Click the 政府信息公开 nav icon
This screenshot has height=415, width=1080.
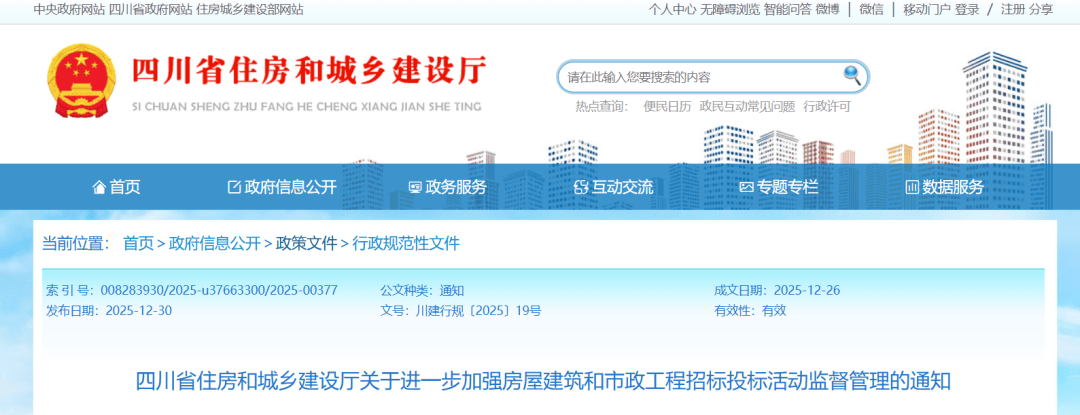point(234,187)
